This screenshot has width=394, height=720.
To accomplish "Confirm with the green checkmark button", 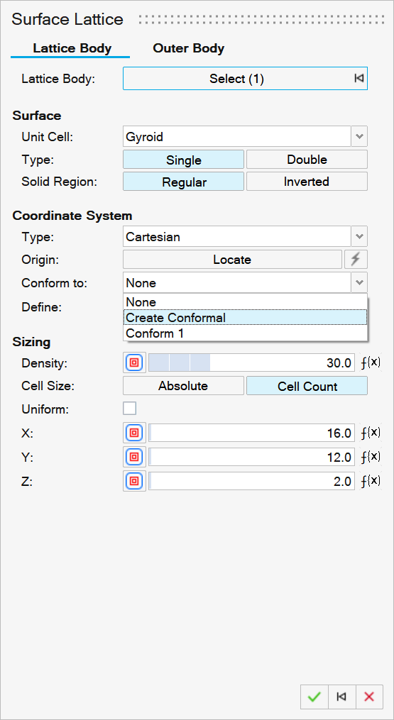I will tap(314, 697).
